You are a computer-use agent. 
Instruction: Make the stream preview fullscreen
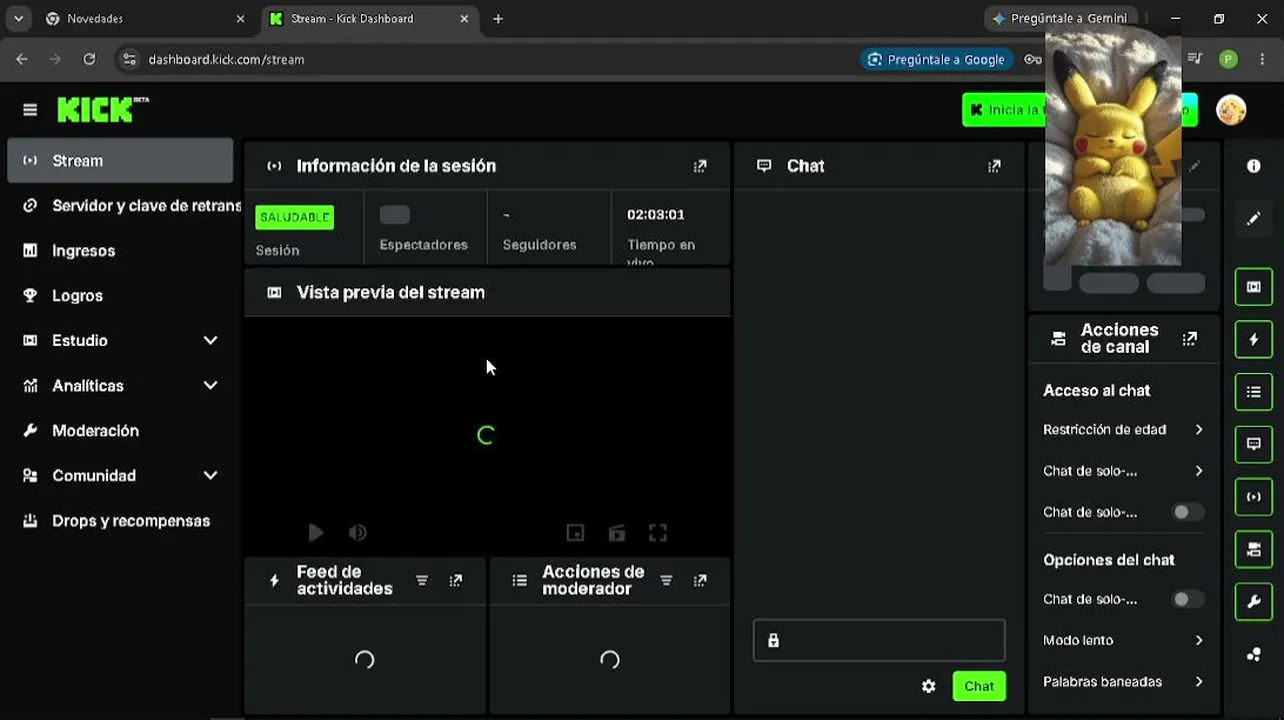point(658,533)
